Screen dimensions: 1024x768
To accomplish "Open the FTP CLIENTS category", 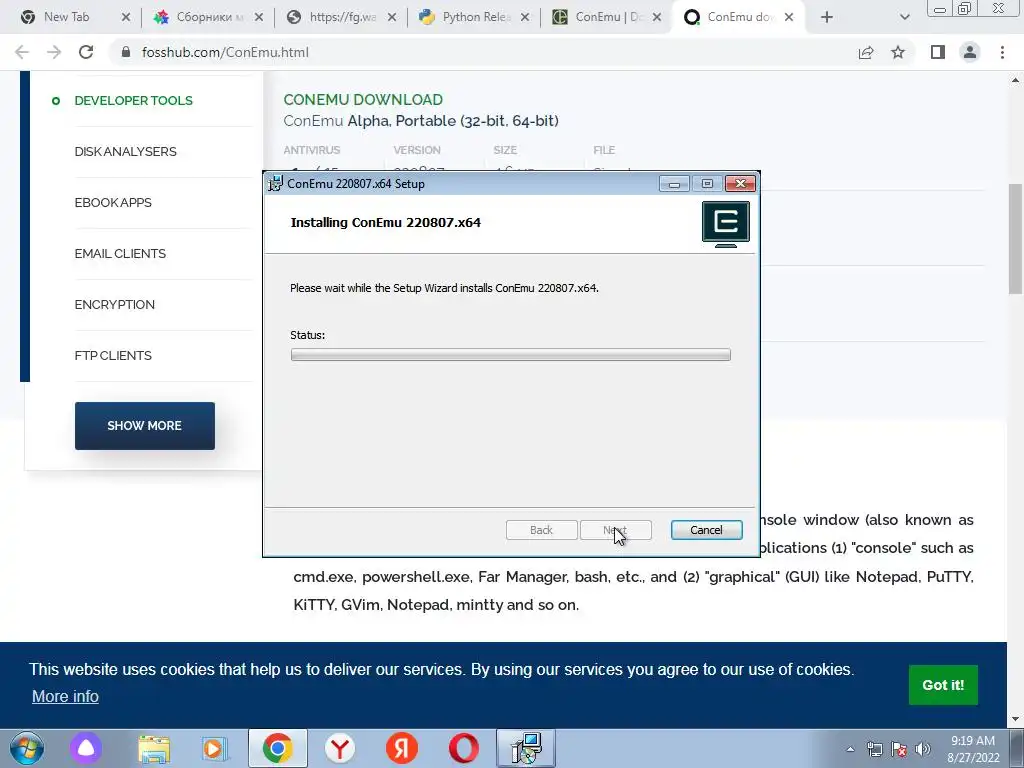I will coord(113,355).
